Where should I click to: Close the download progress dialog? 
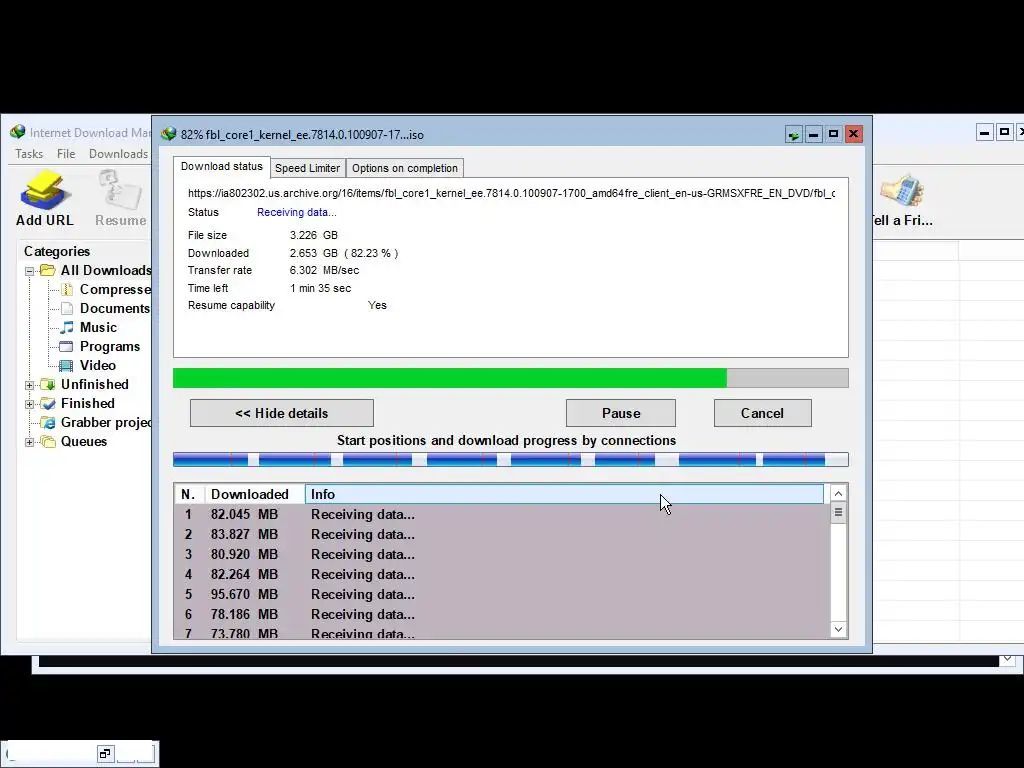pos(853,135)
